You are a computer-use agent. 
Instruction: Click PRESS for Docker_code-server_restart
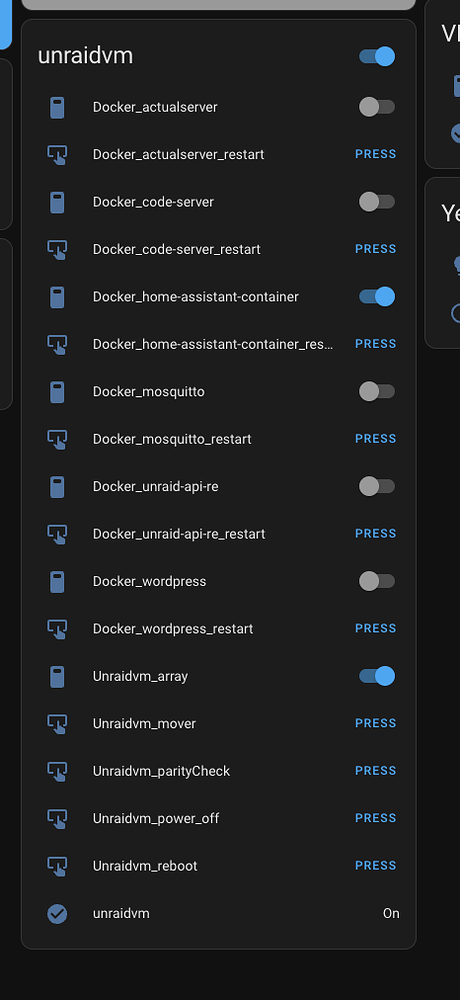(x=376, y=249)
